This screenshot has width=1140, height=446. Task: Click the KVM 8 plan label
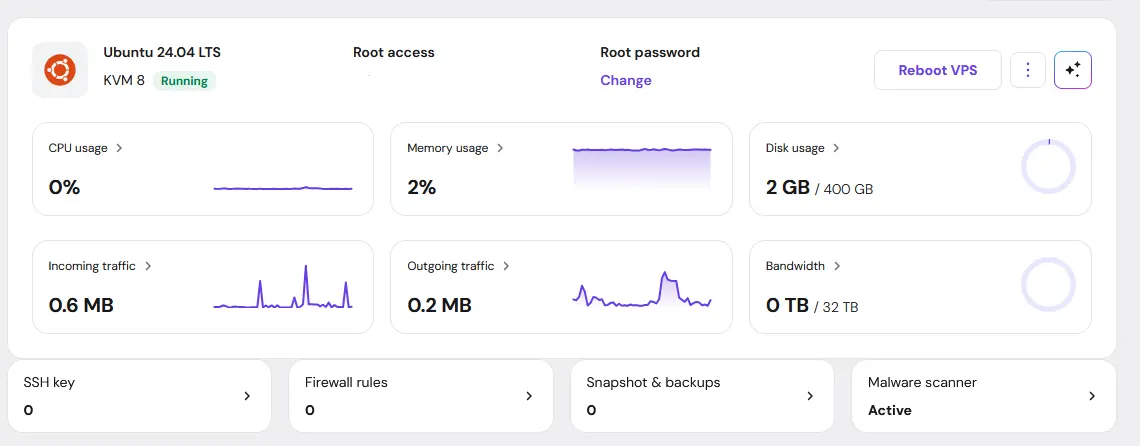tap(124, 81)
